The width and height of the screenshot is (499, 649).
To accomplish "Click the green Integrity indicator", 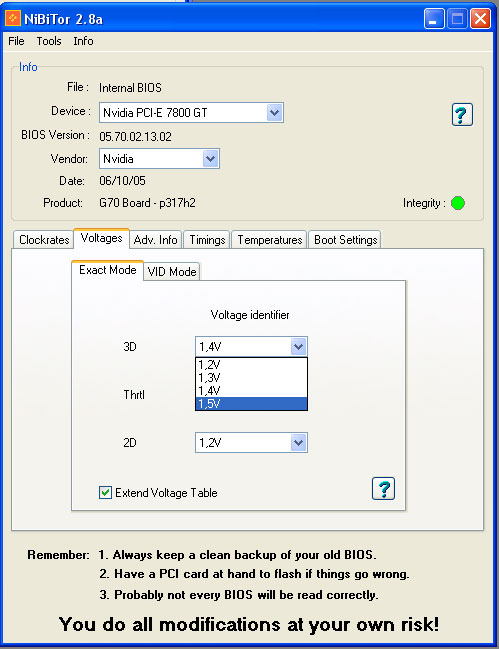I will [x=458, y=203].
